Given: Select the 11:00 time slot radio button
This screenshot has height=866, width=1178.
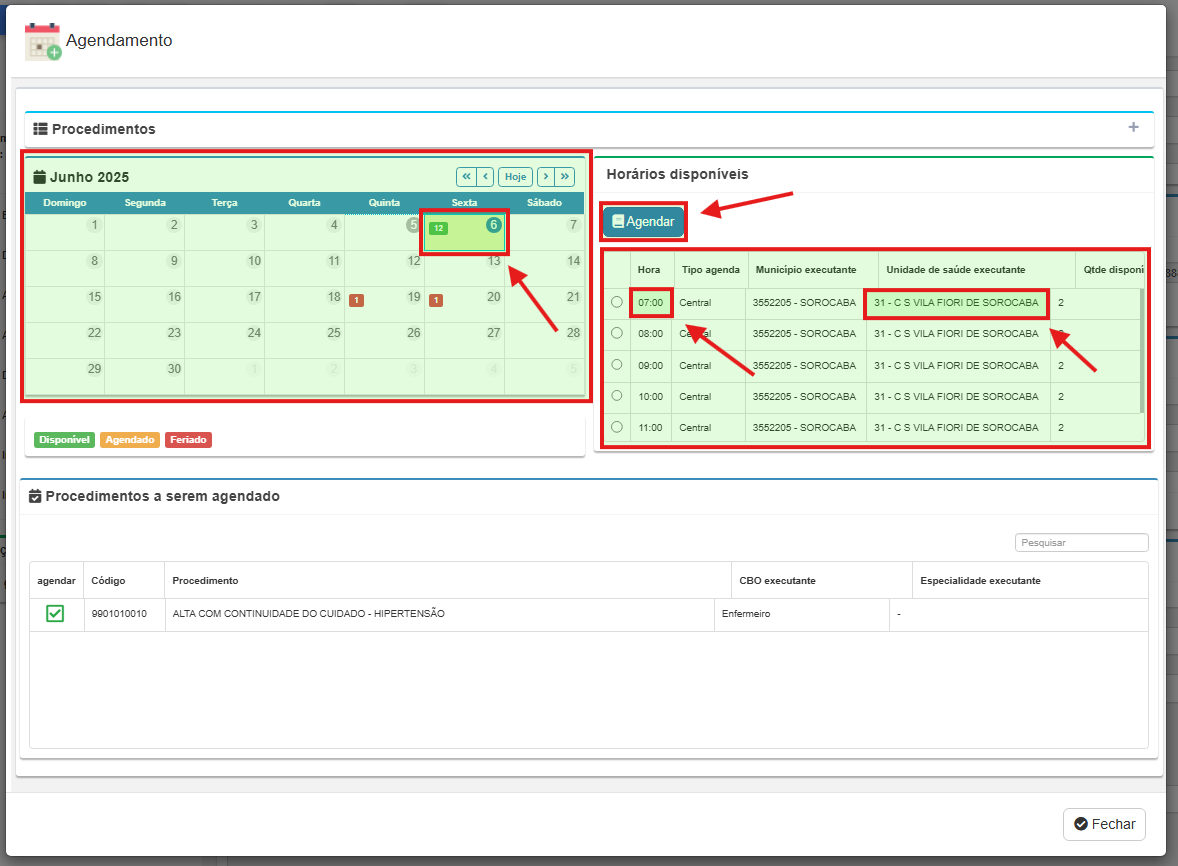Looking at the screenshot, I should (x=617, y=427).
